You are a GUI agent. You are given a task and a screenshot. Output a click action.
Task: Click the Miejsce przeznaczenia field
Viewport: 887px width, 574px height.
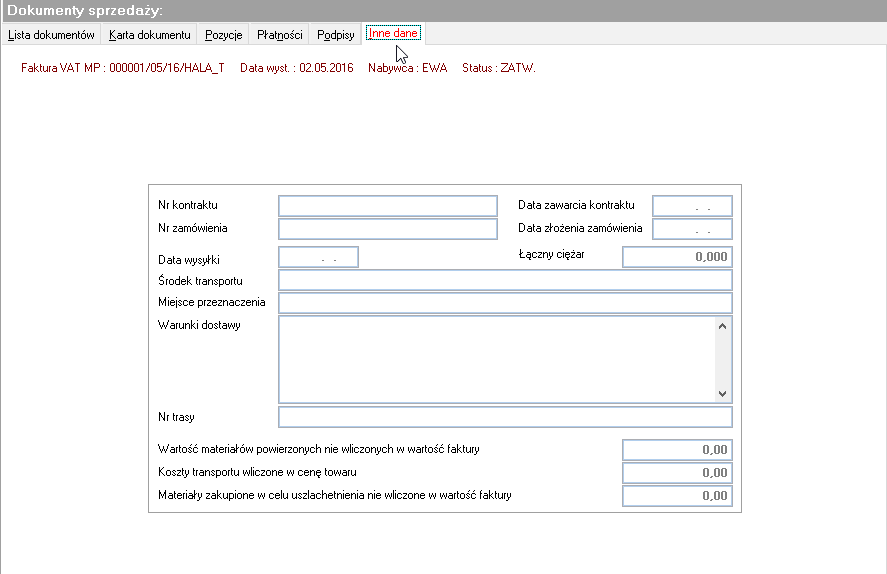[505, 303]
